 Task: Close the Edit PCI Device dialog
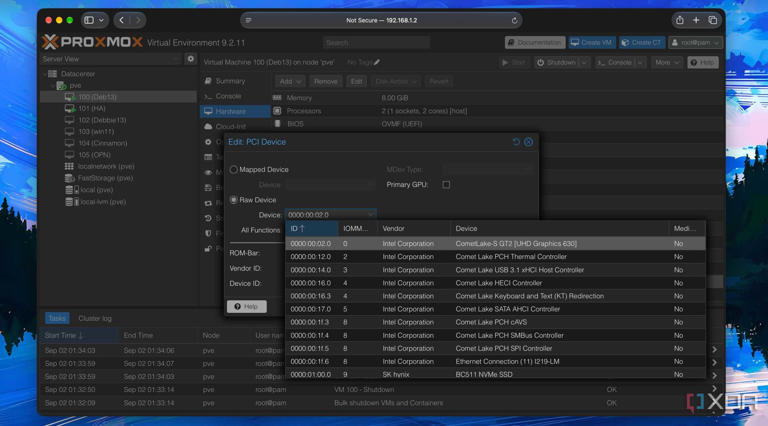tap(528, 142)
